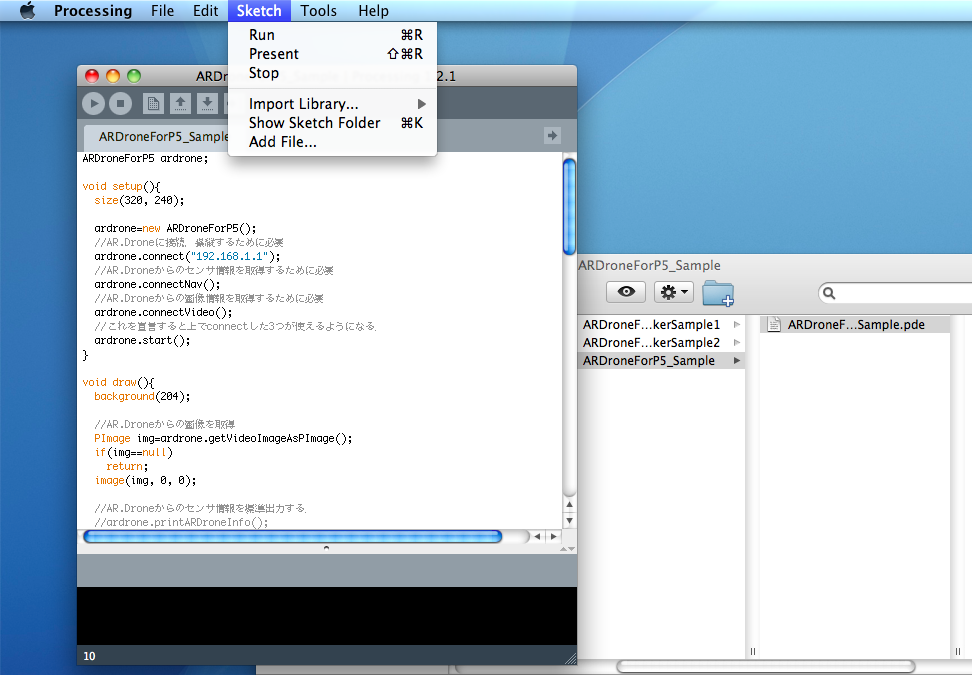Select ARDroneF...kerSample1 folder
This screenshot has height=675, width=972.
pos(652,325)
